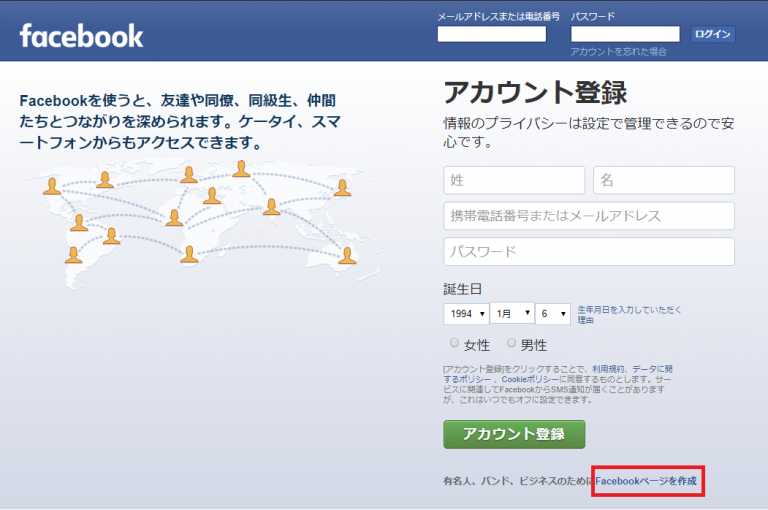Click the 姓 last name field
The image size is (768, 510).
[514, 180]
